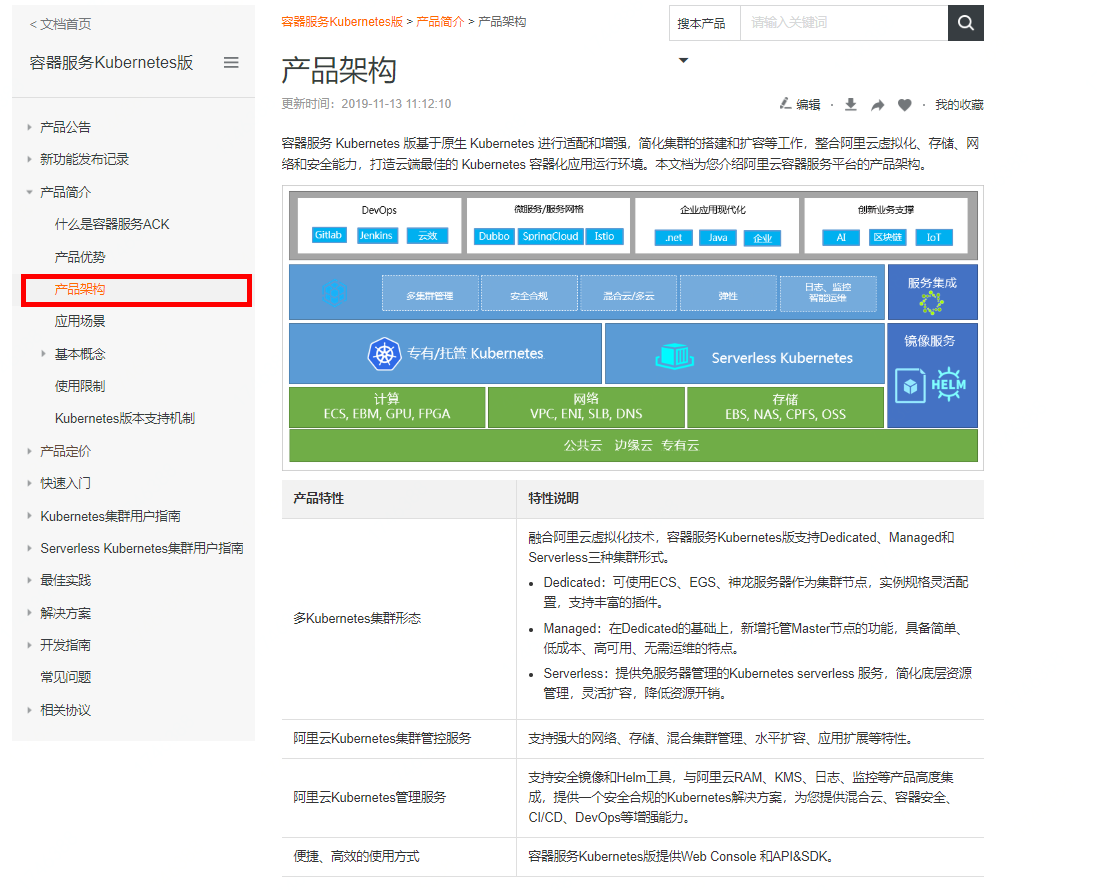Click the Serverless Kubernetes cube icon
The height and width of the screenshot is (890, 1097).
(x=674, y=357)
